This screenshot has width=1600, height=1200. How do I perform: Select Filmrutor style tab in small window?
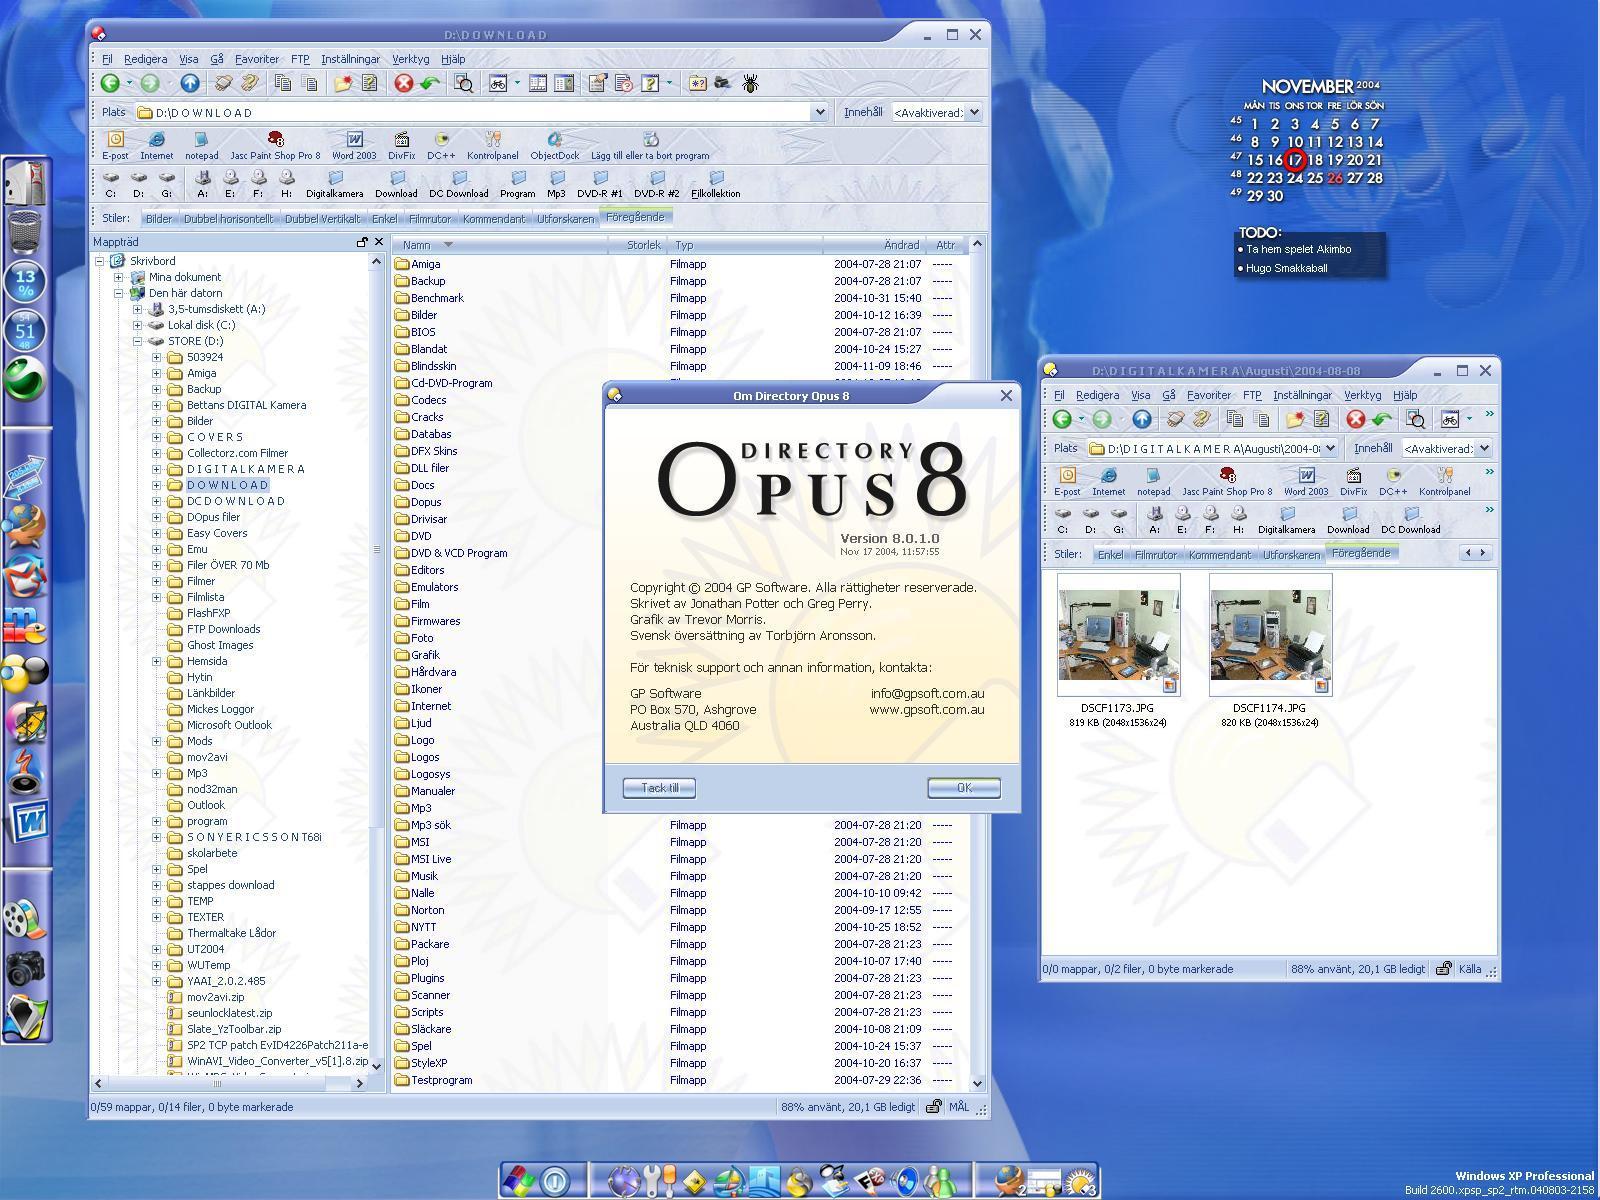pos(1155,554)
